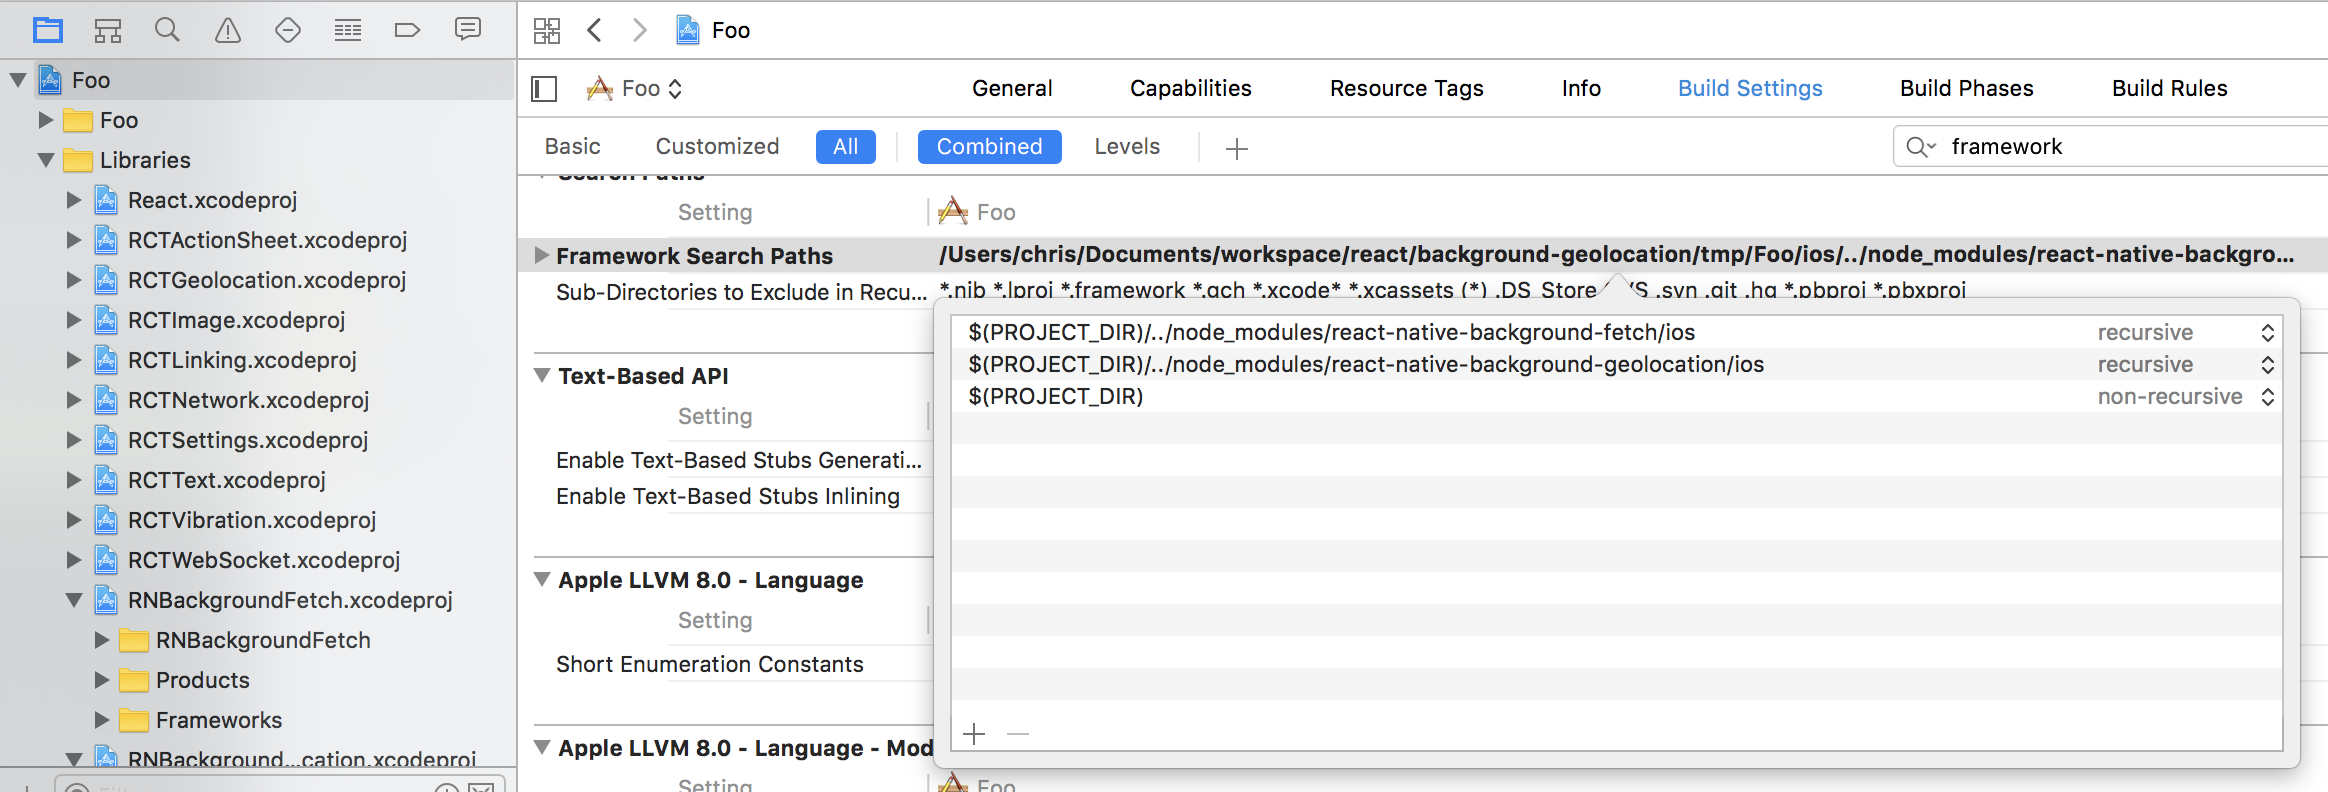The height and width of the screenshot is (792, 2328).
Task: Select the Products folder icon
Action: (134, 680)
